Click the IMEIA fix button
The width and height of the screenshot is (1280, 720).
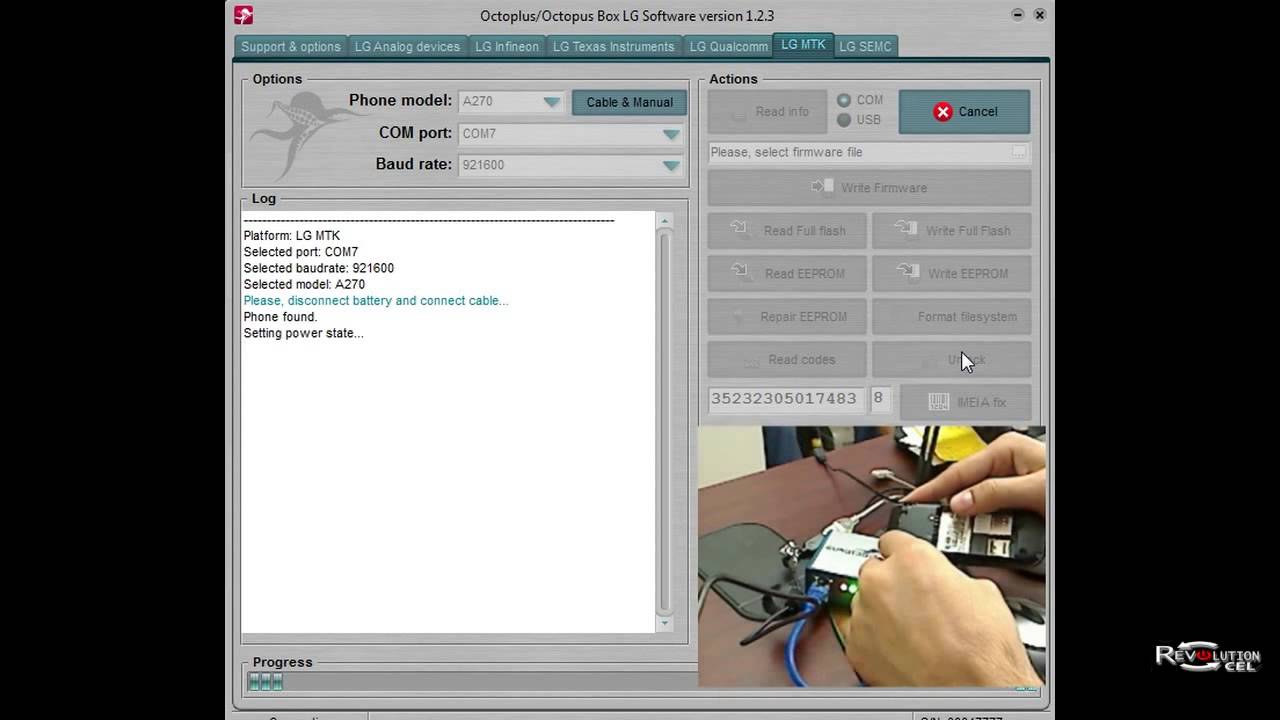coord(966,402)
